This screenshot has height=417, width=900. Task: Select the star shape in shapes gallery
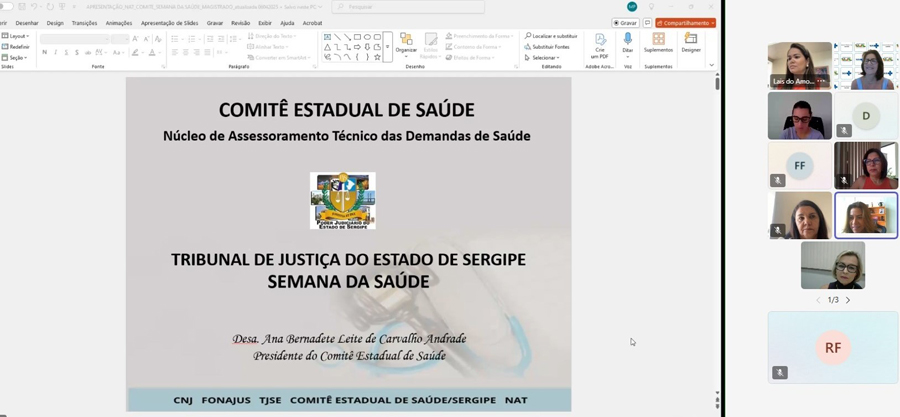pos(377,57)
